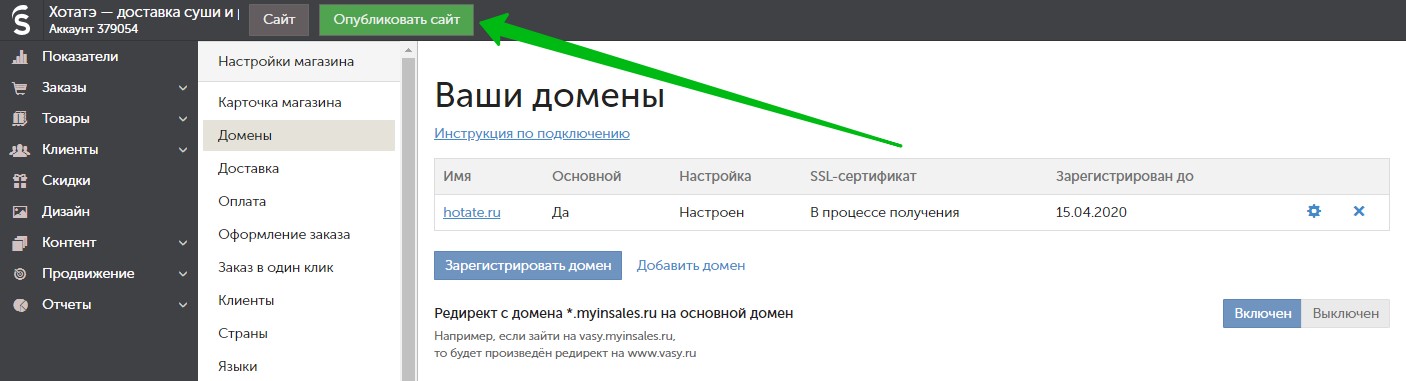Image resolution: width=1406 pixels, height=381 pixels.
Task: Click Зарегистрировать домен button
Action: 528,265
